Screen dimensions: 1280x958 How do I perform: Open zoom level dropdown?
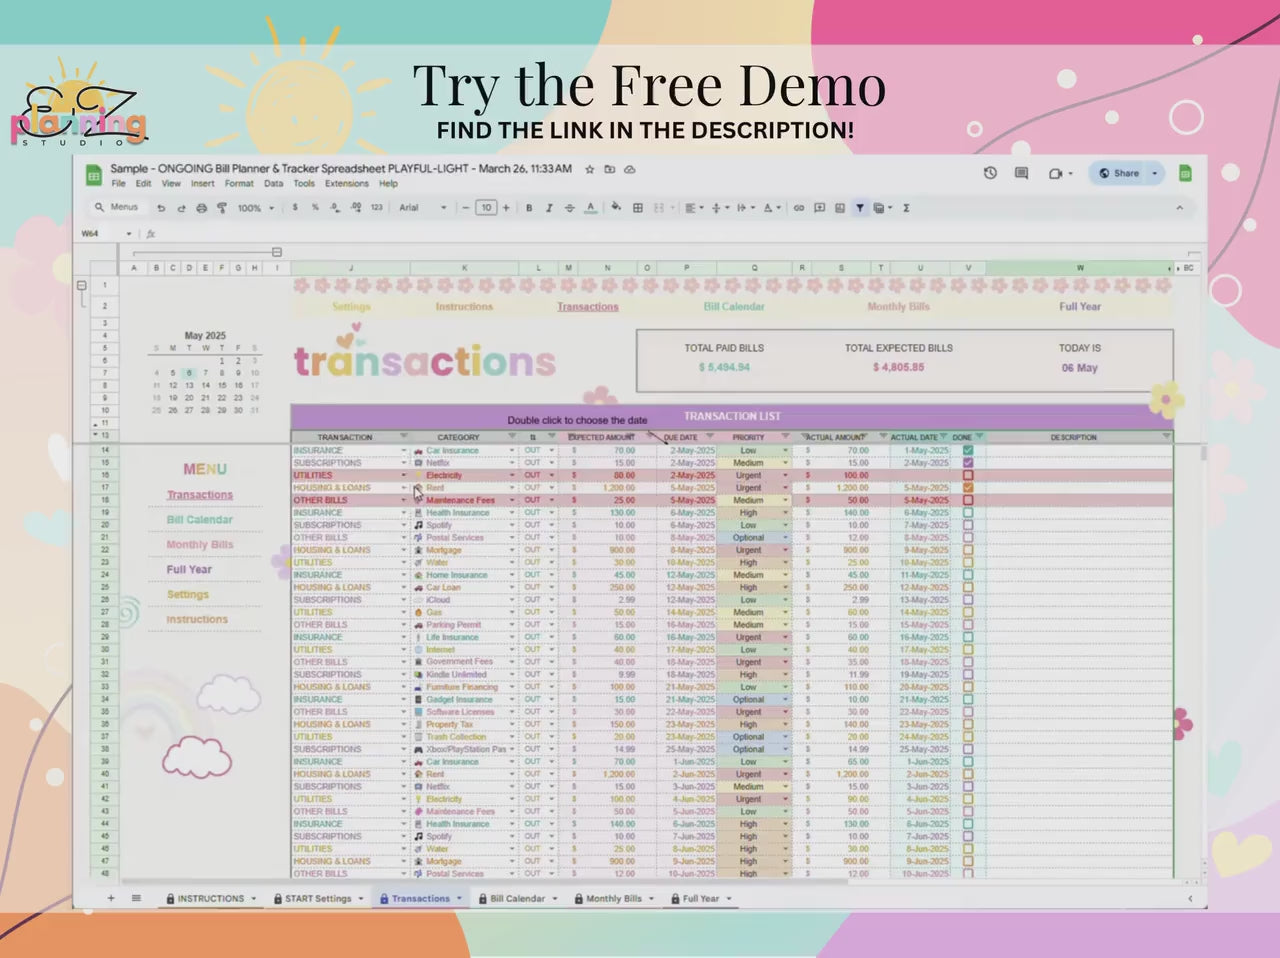(x=255, y=208)
